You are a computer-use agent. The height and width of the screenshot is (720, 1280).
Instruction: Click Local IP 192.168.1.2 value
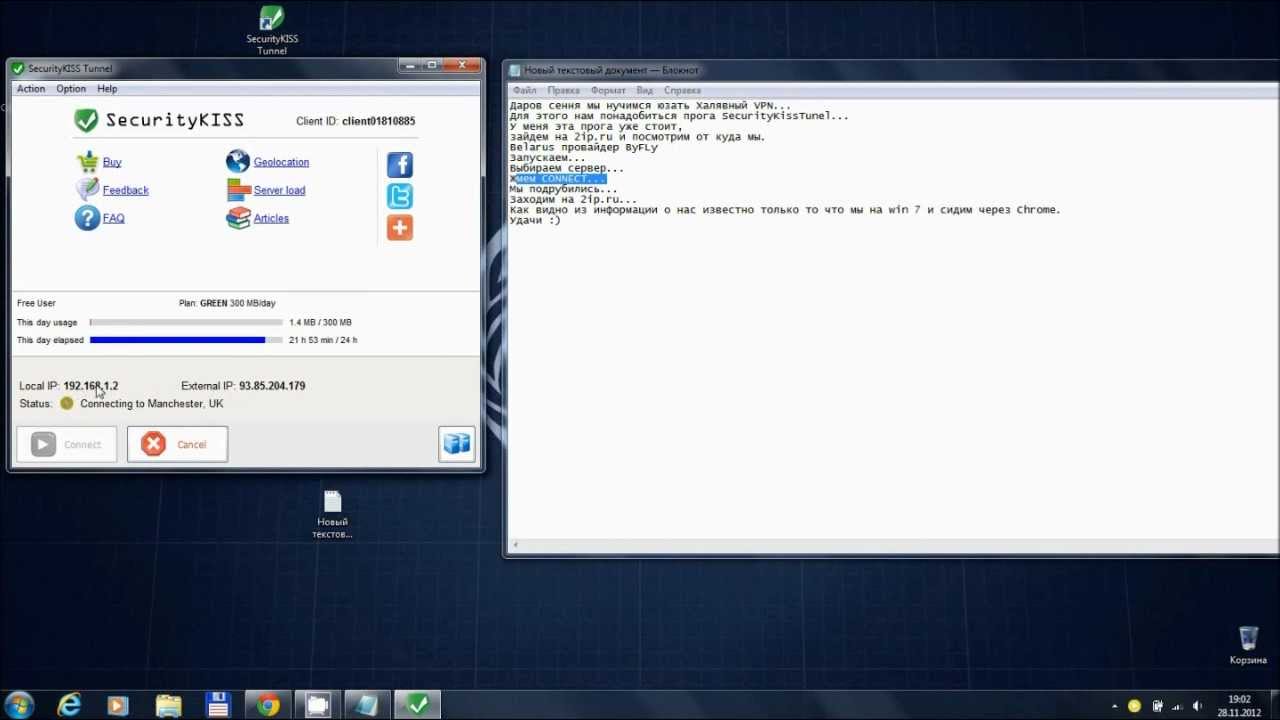coord(90,386)
